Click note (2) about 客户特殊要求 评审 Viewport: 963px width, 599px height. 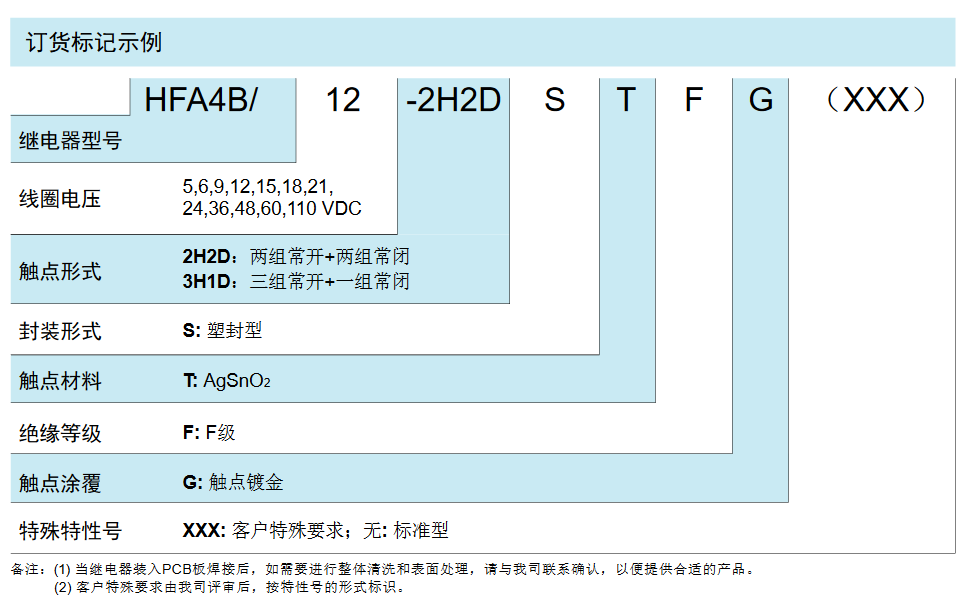(x=230, y=587)
